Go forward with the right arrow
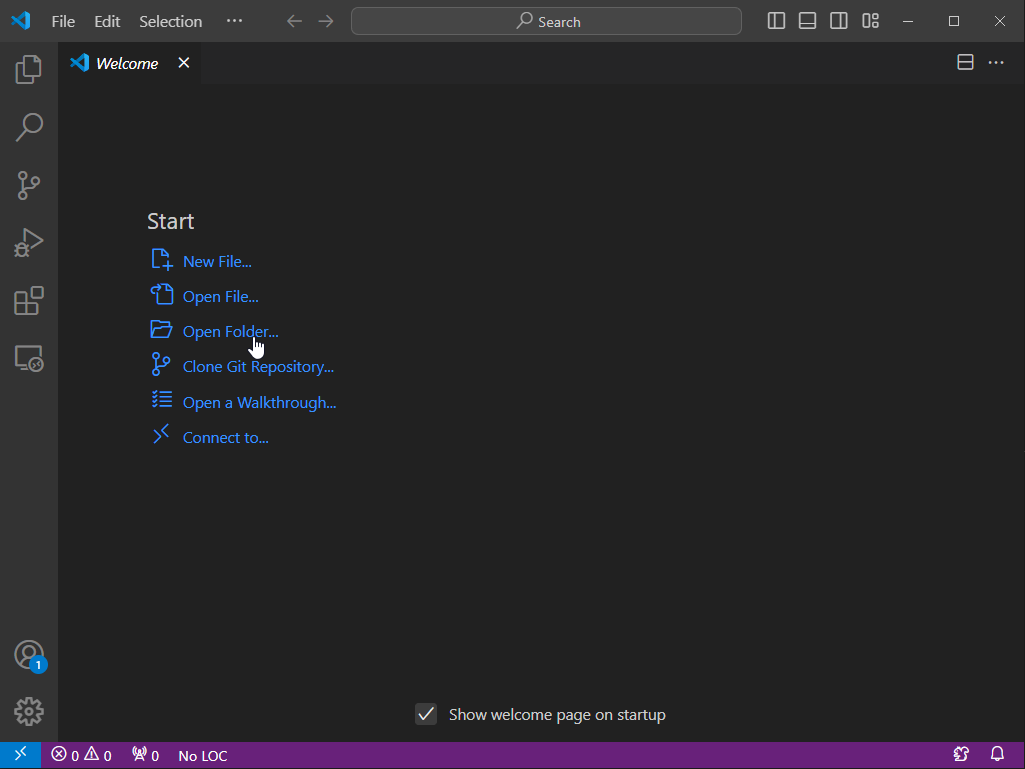The image size is (1025, 769). coord(326,21)
